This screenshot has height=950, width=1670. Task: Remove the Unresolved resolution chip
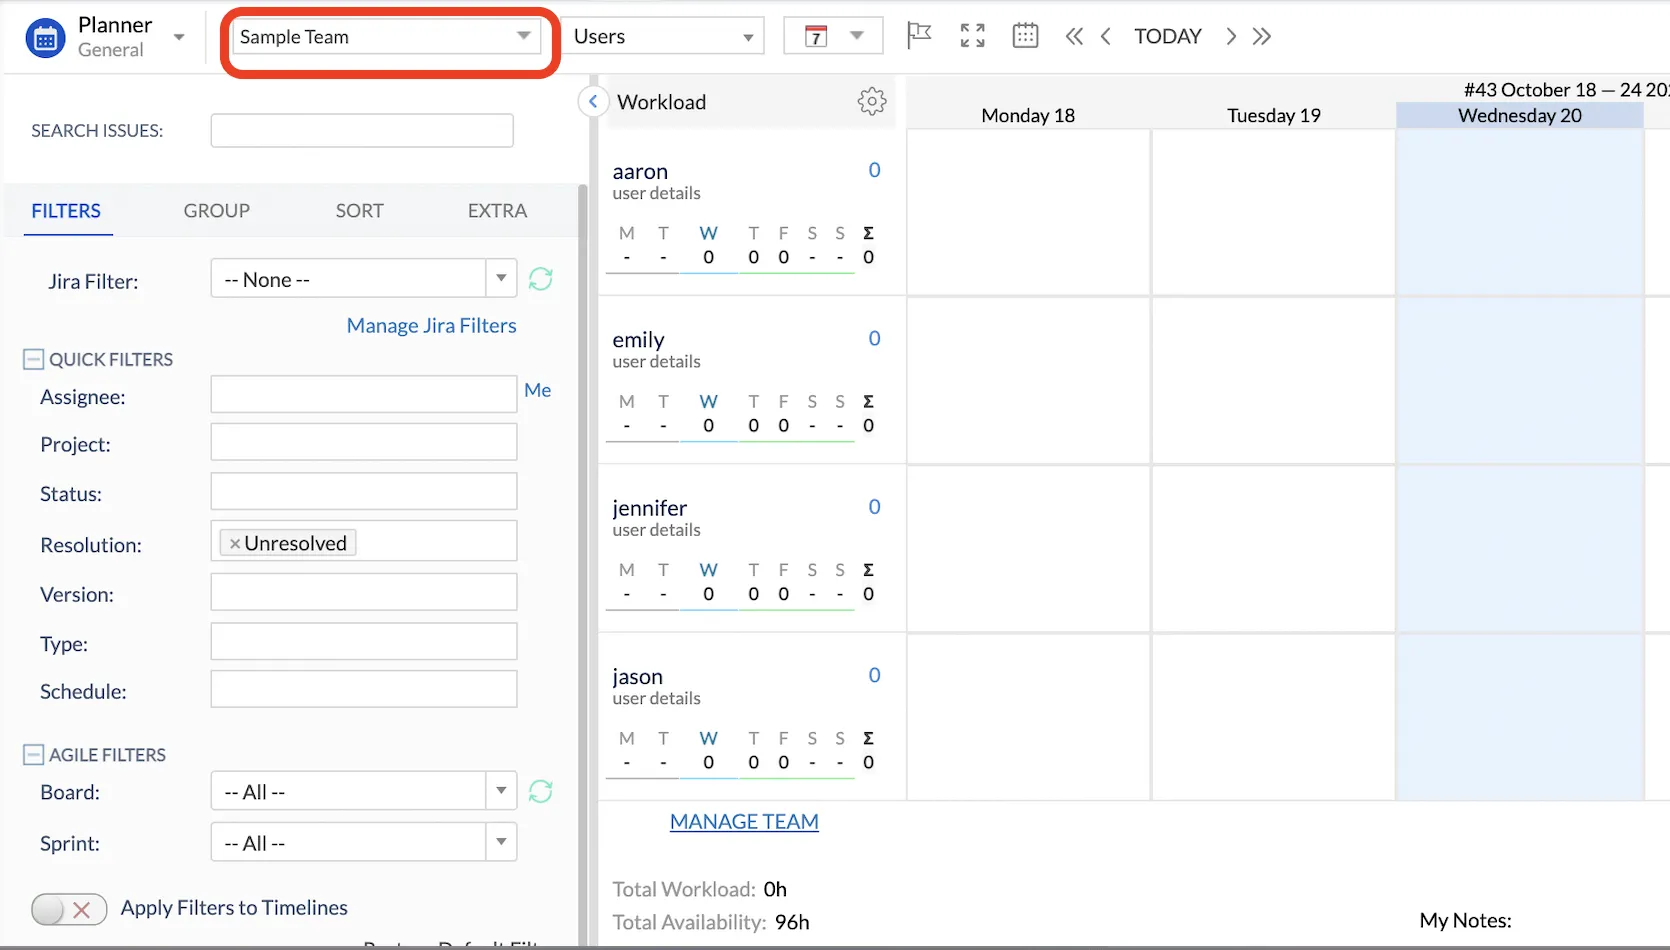click(233, 543)
